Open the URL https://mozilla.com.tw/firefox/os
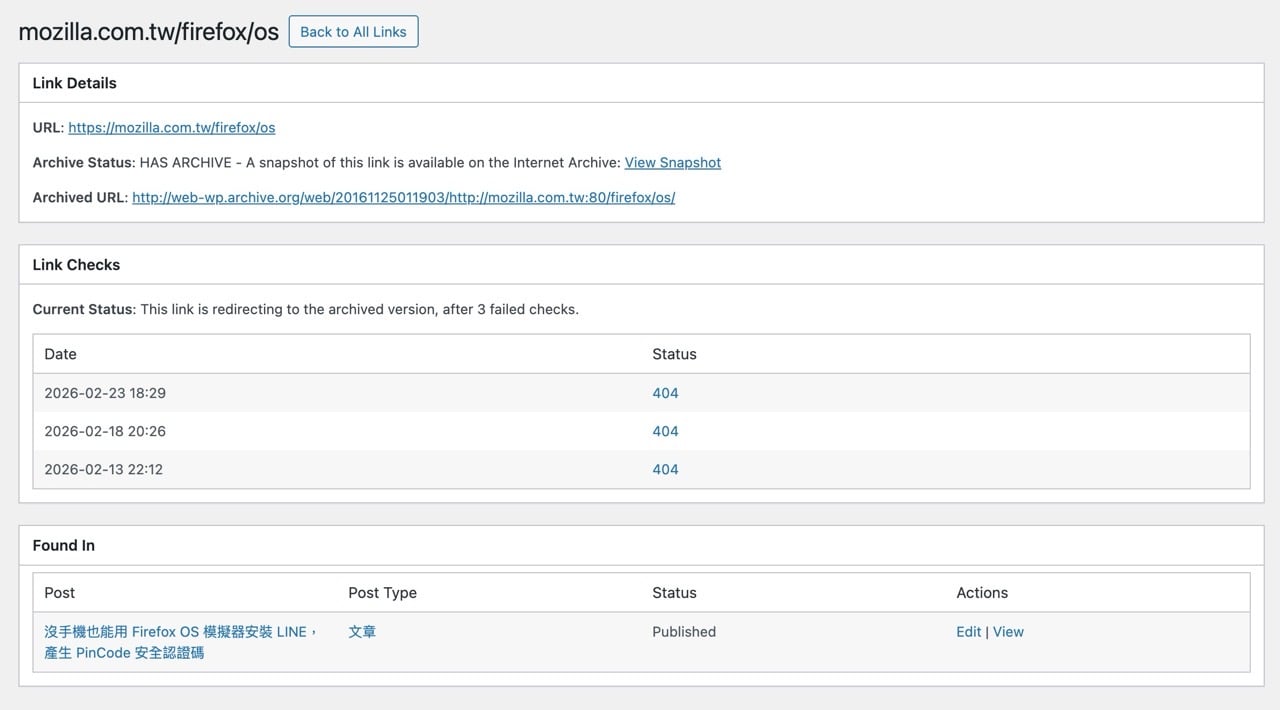 [x=171, y=127]
